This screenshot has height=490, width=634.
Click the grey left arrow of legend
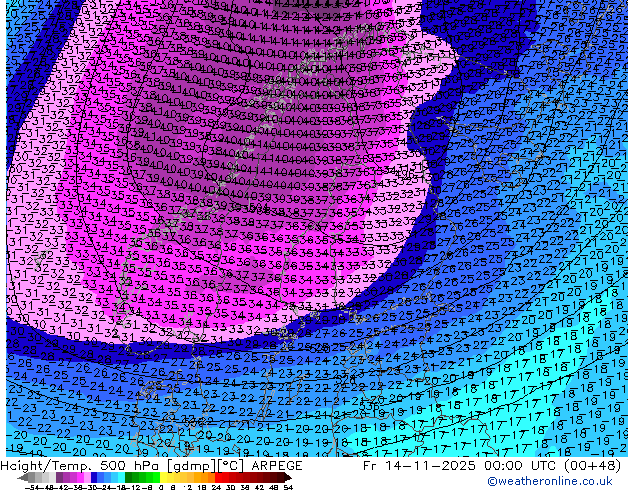pyautogui.click(x=22, y=477)
